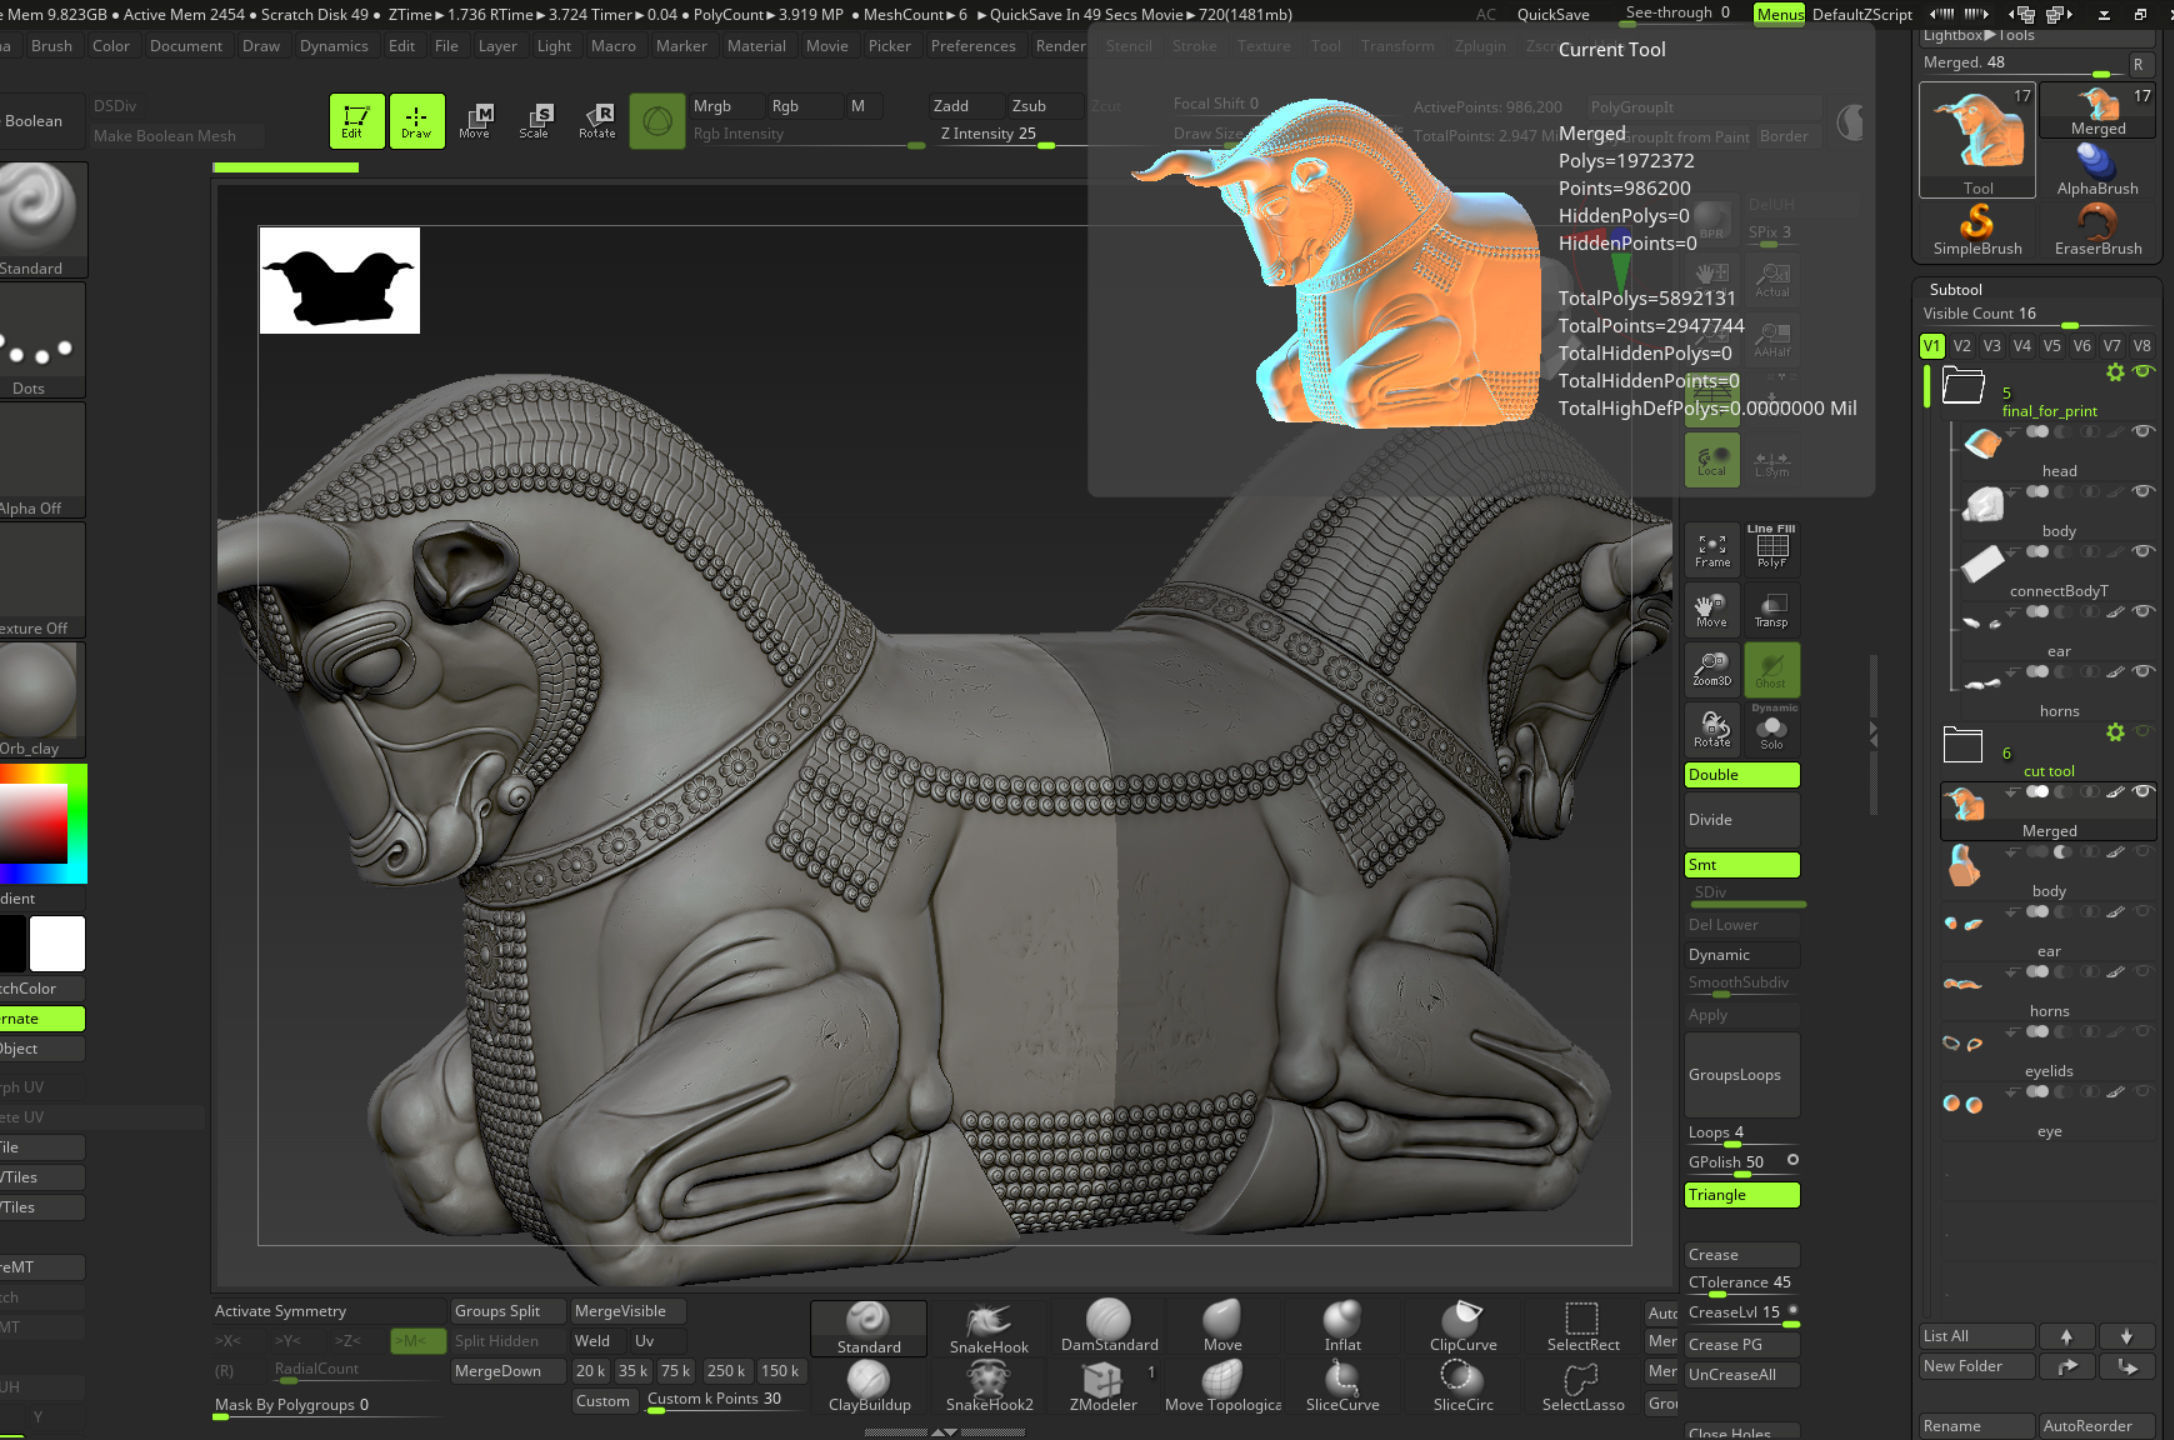This screenshot has height=1440, width=2174.
Task: Activate the Draw mode button
Action: click(417, 121)
